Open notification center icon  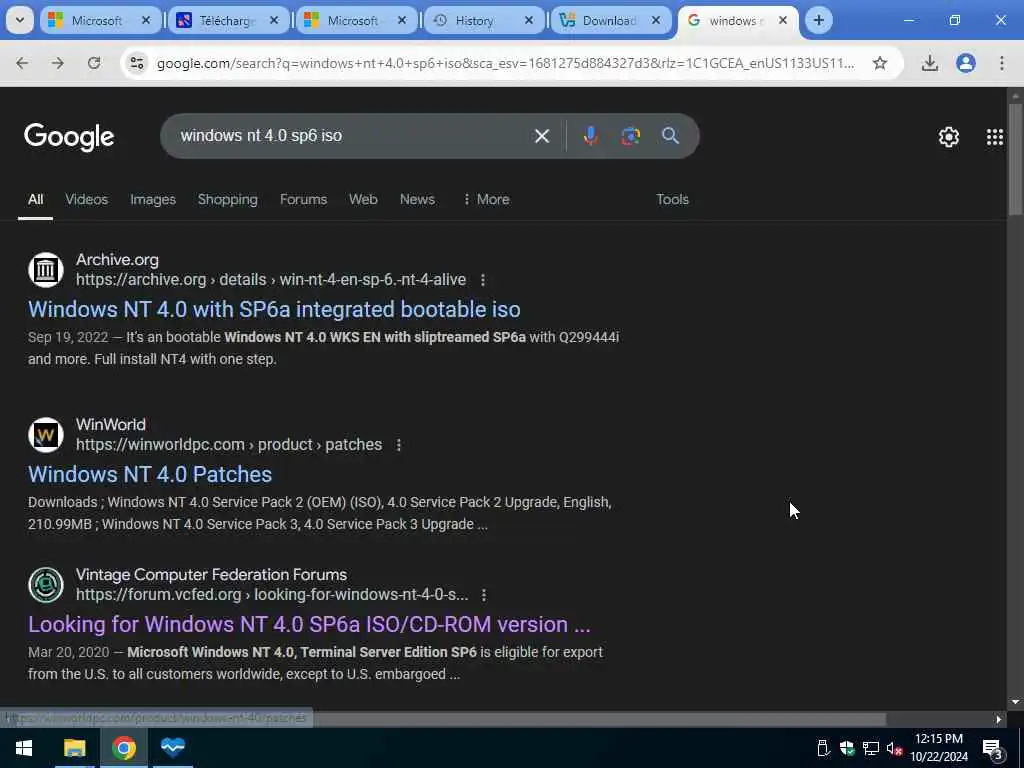pyautogui.click(x=993, y=749)
